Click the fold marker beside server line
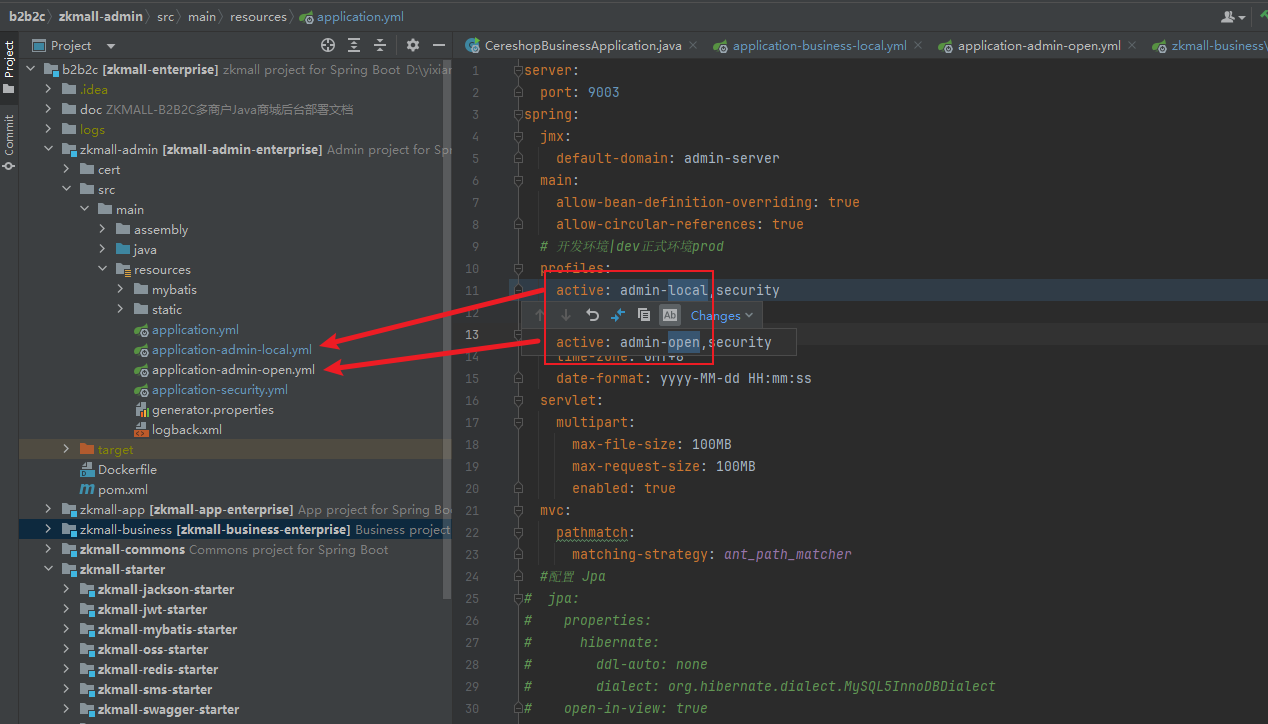Viewport: 1268px width, 724px height. [518, 70]
